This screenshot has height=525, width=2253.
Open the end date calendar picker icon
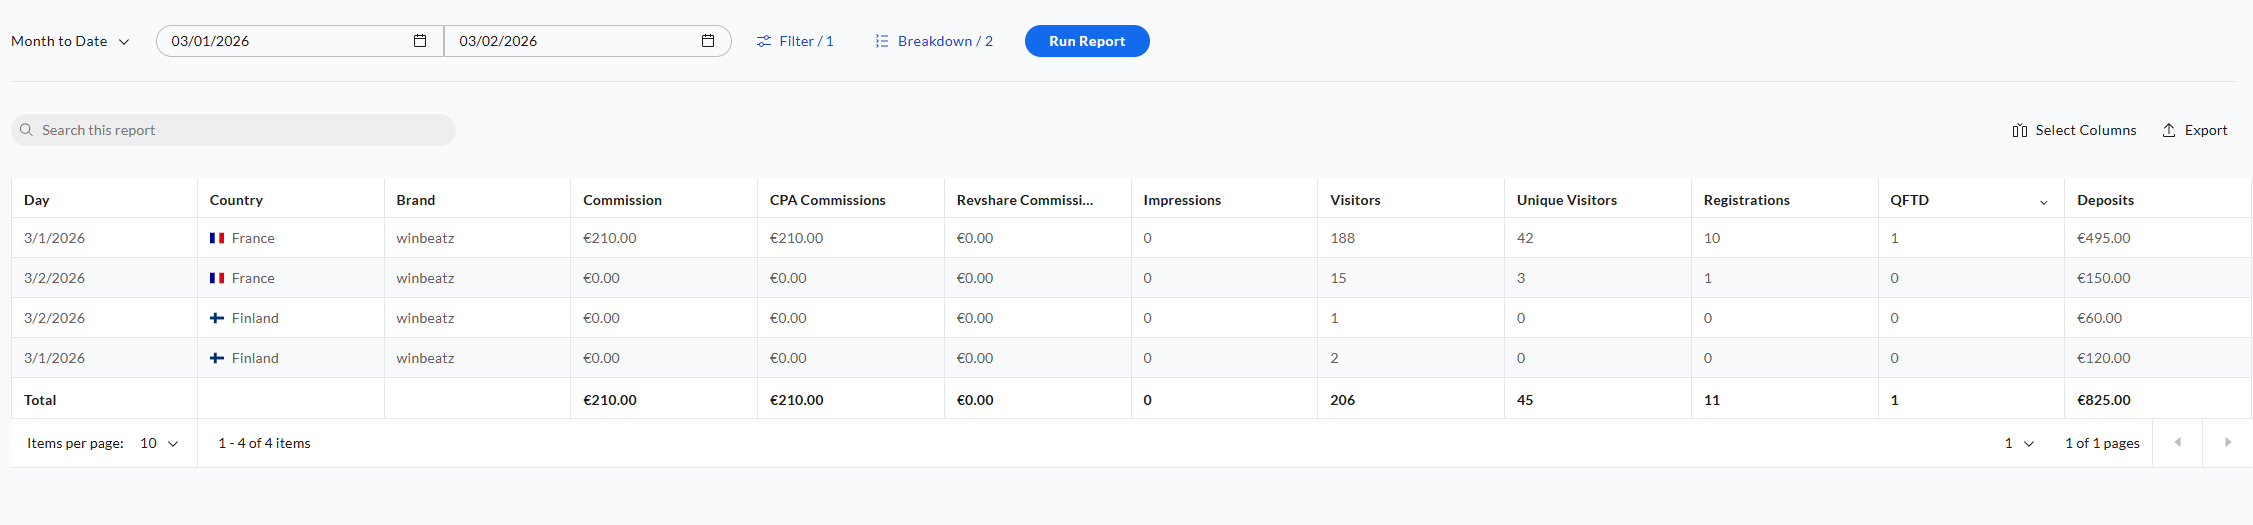pyautogui.click(x=708, y=41)
